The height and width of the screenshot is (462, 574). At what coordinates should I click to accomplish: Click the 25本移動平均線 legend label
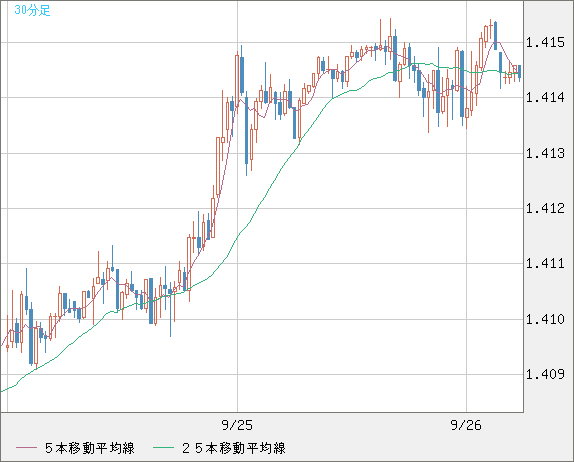[234, 448]
